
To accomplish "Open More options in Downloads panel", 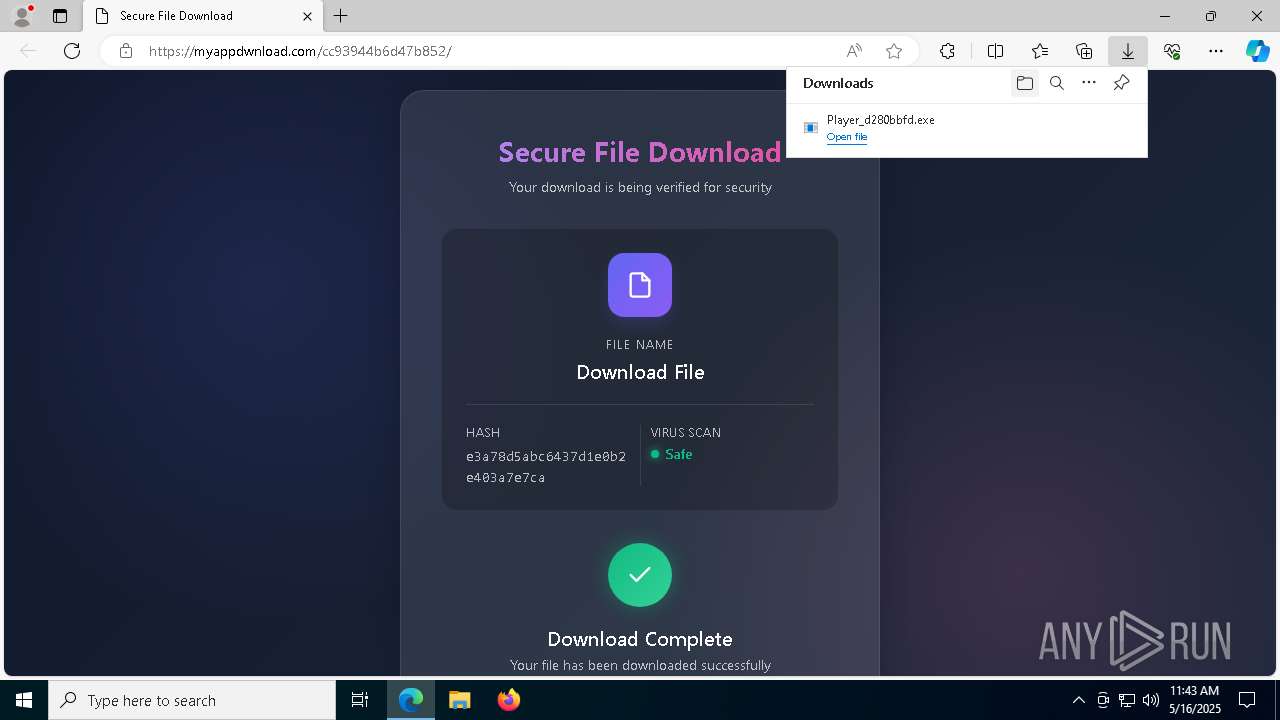I will click(x=1089, y=83).
